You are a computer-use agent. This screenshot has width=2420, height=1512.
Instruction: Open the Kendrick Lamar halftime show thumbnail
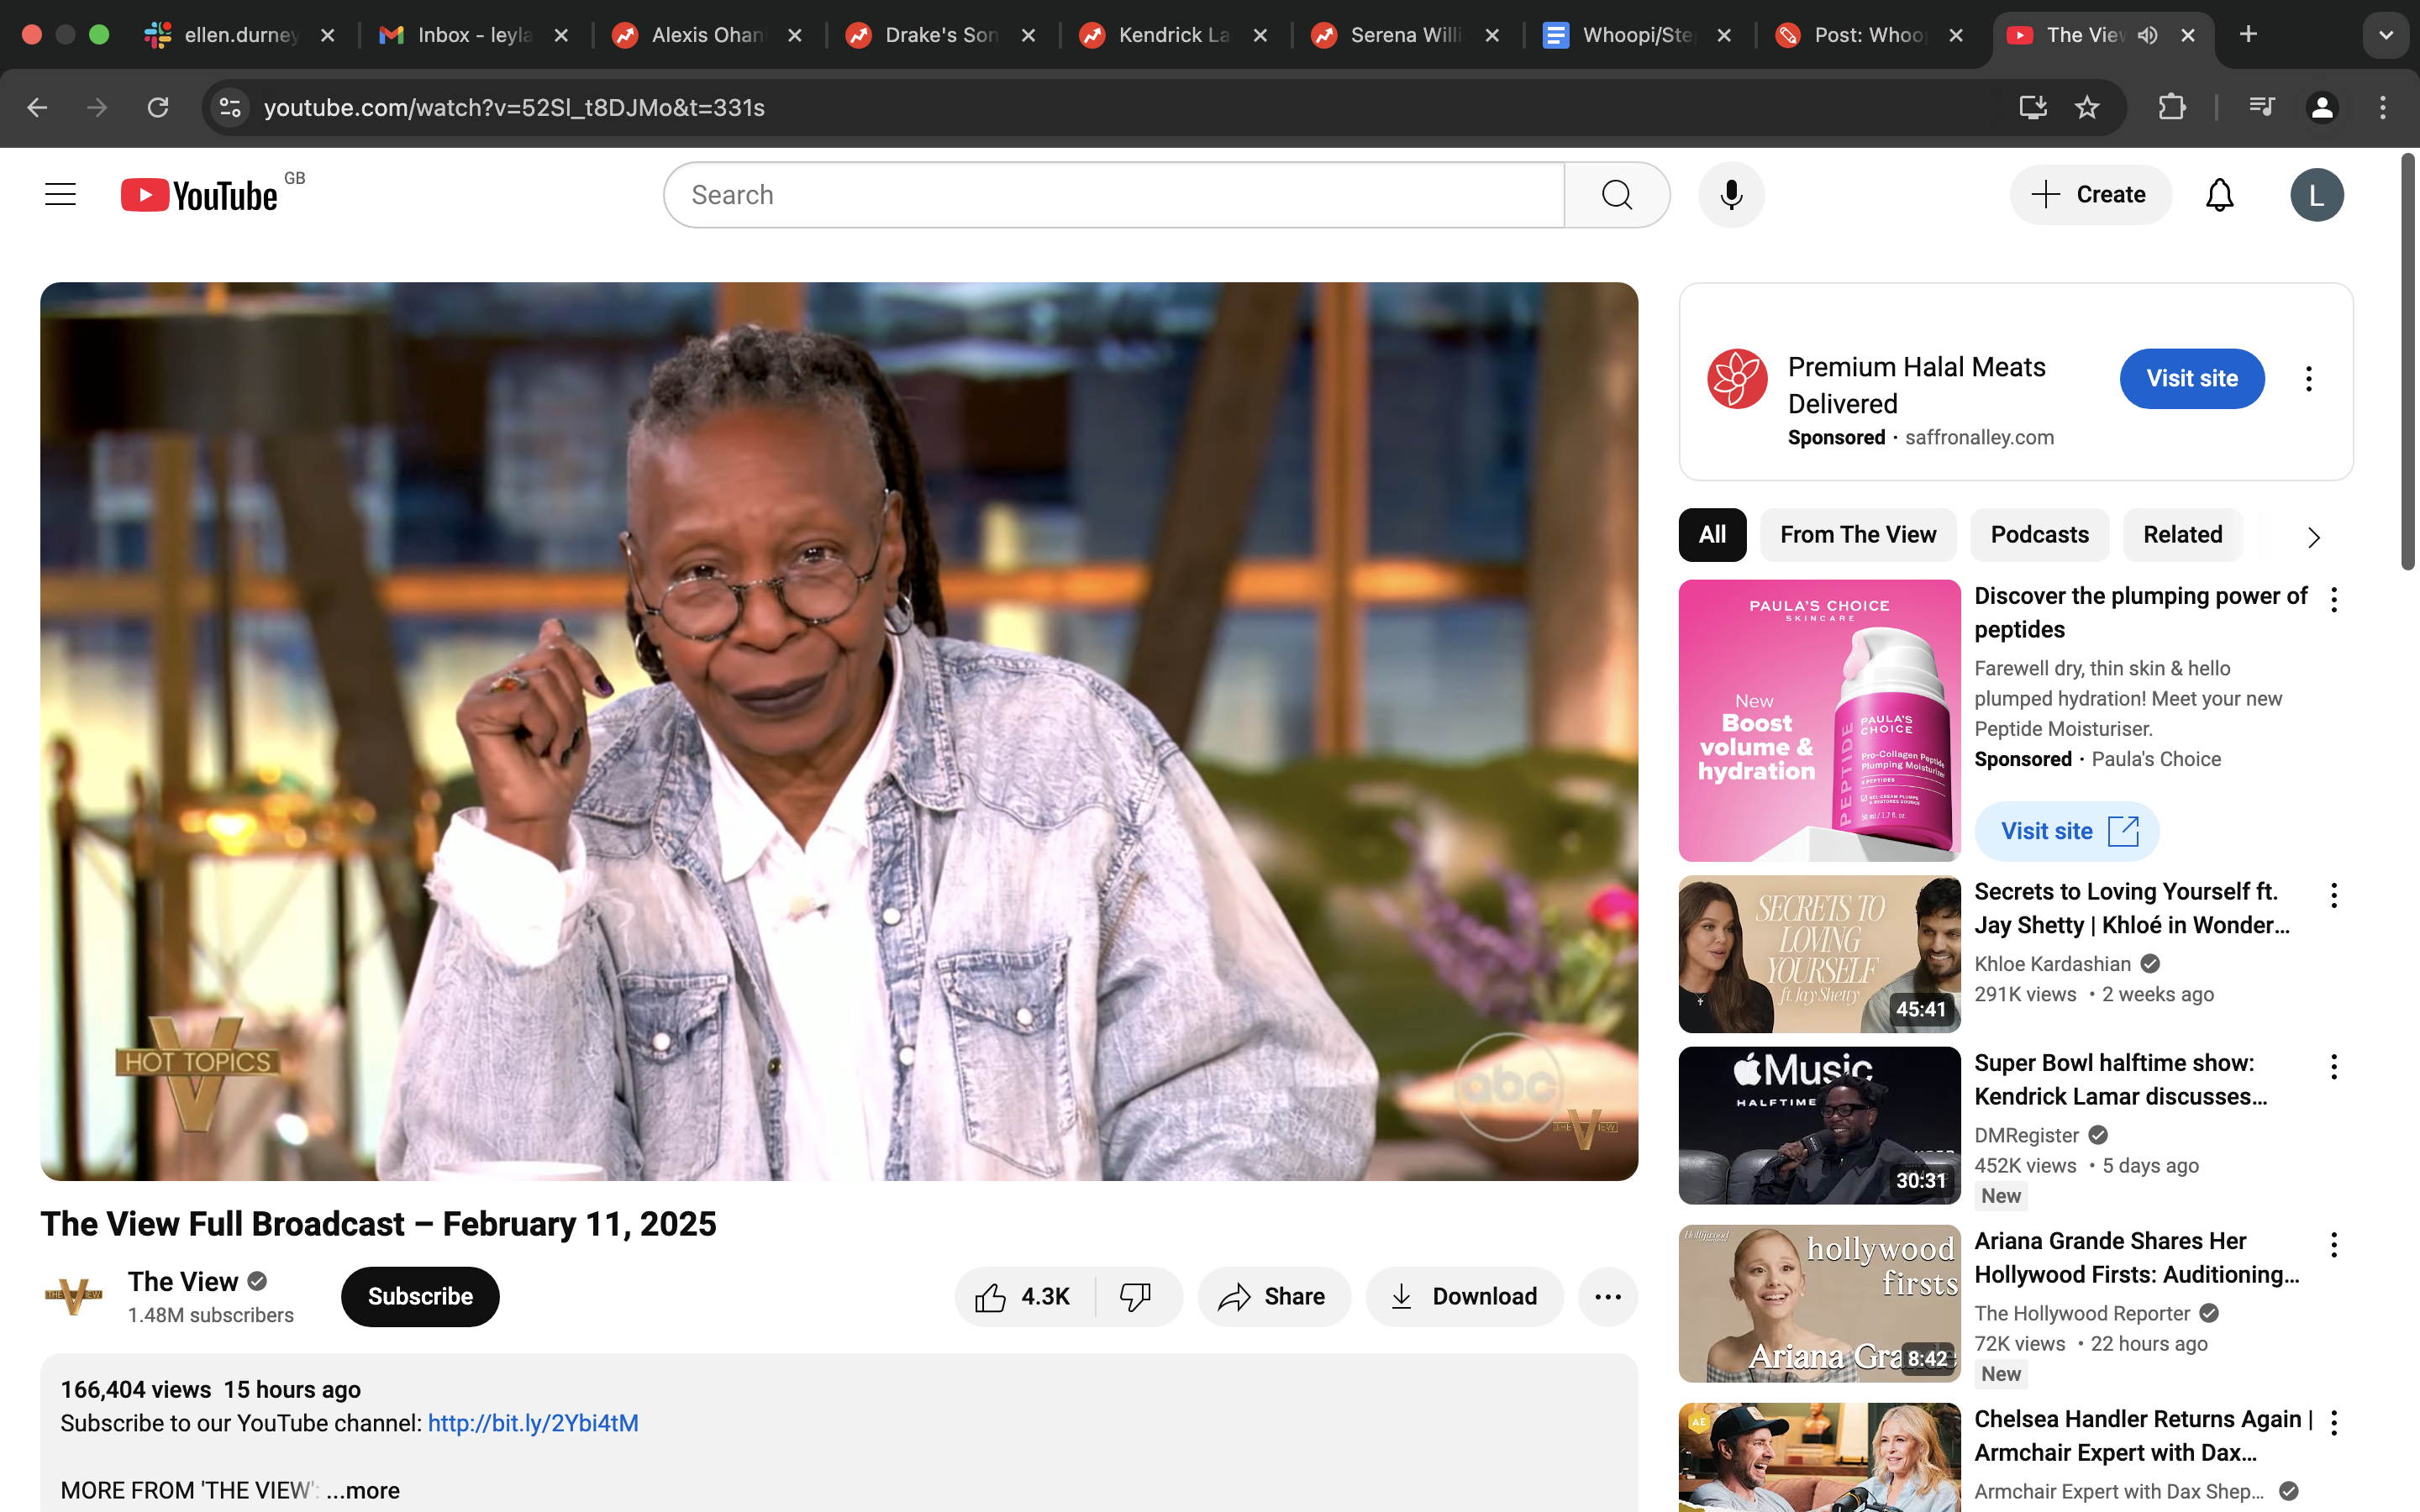(1818, 1124)
